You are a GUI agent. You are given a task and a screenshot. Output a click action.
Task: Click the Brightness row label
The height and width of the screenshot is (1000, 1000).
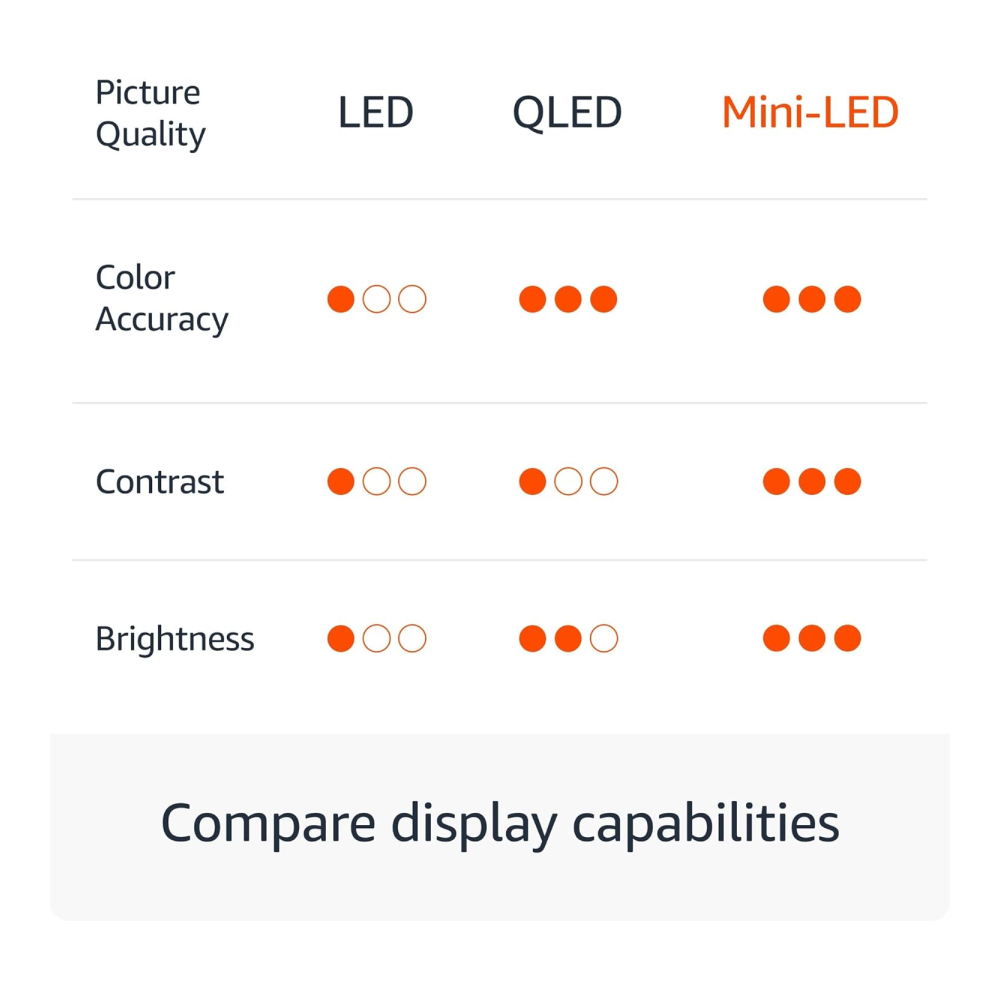tap(175, 639)
